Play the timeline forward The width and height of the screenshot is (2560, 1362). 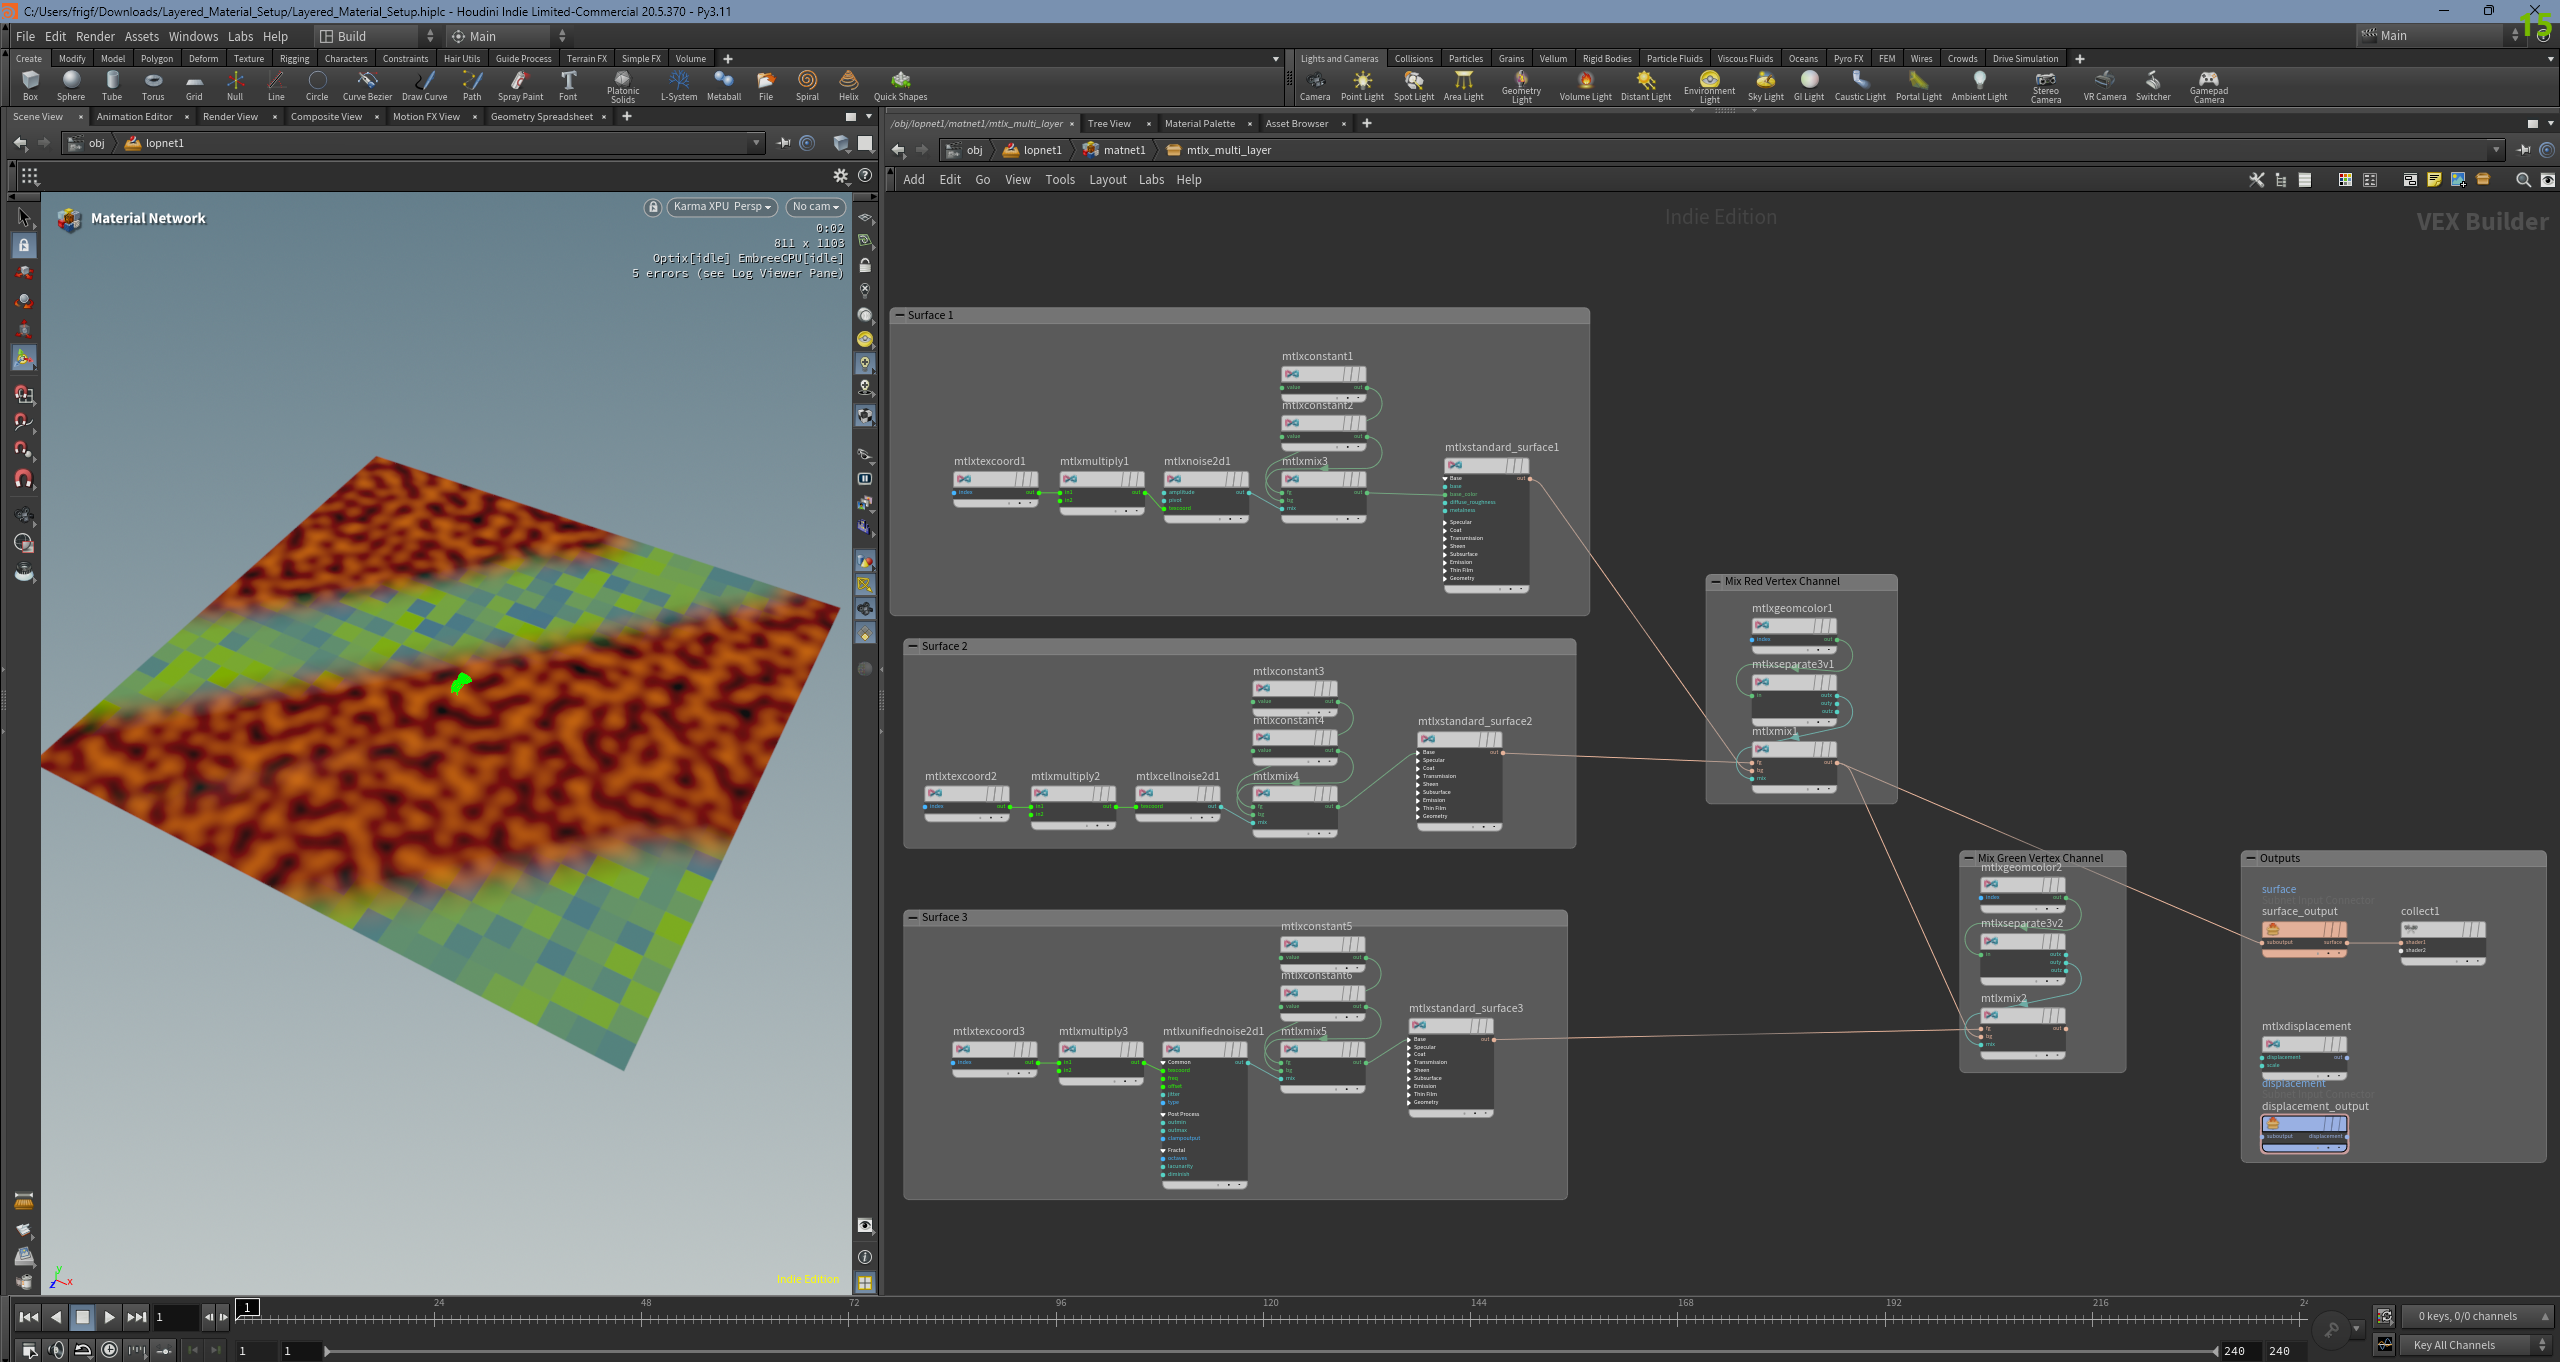(110, 1317)
